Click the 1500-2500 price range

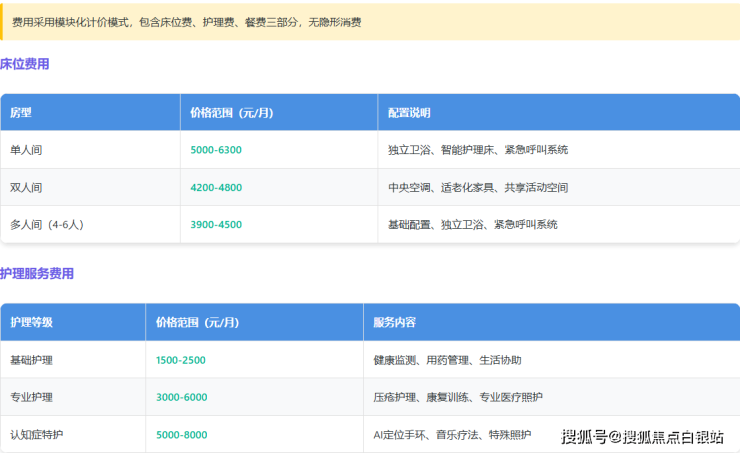[x=182, y=360]
